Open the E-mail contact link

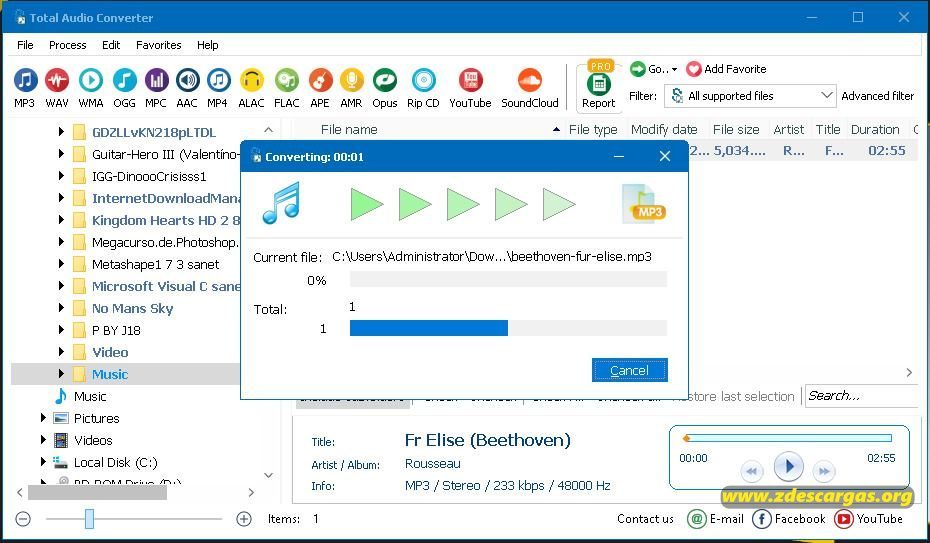tap(716, 519)
